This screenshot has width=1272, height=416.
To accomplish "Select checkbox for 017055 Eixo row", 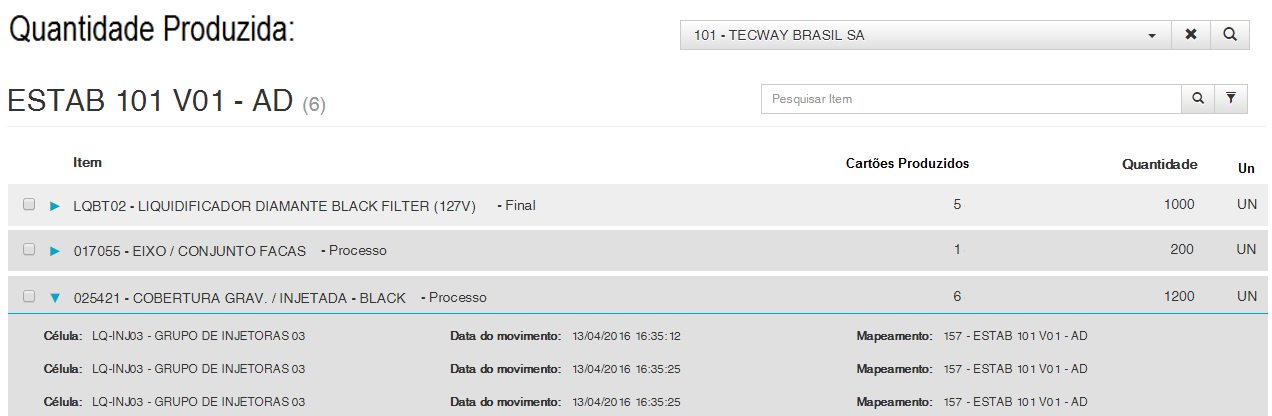I will point(29,249).
